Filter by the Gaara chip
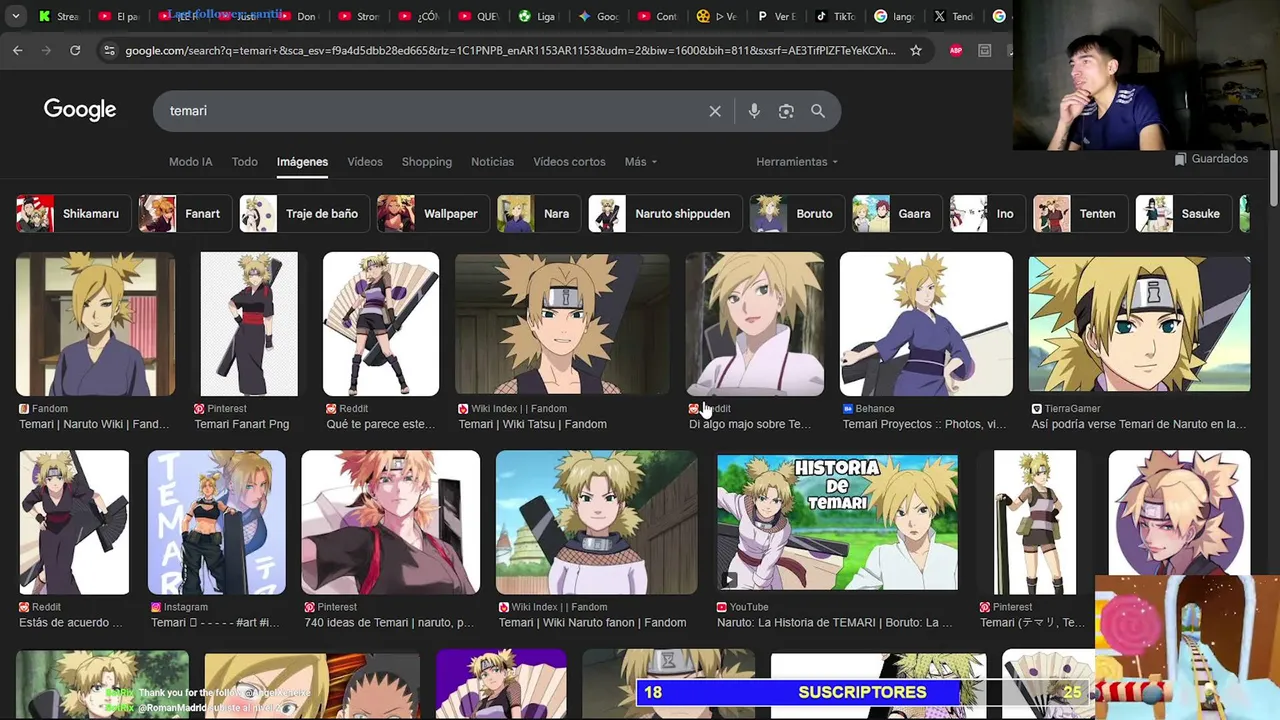 click(x=897, y=214)
